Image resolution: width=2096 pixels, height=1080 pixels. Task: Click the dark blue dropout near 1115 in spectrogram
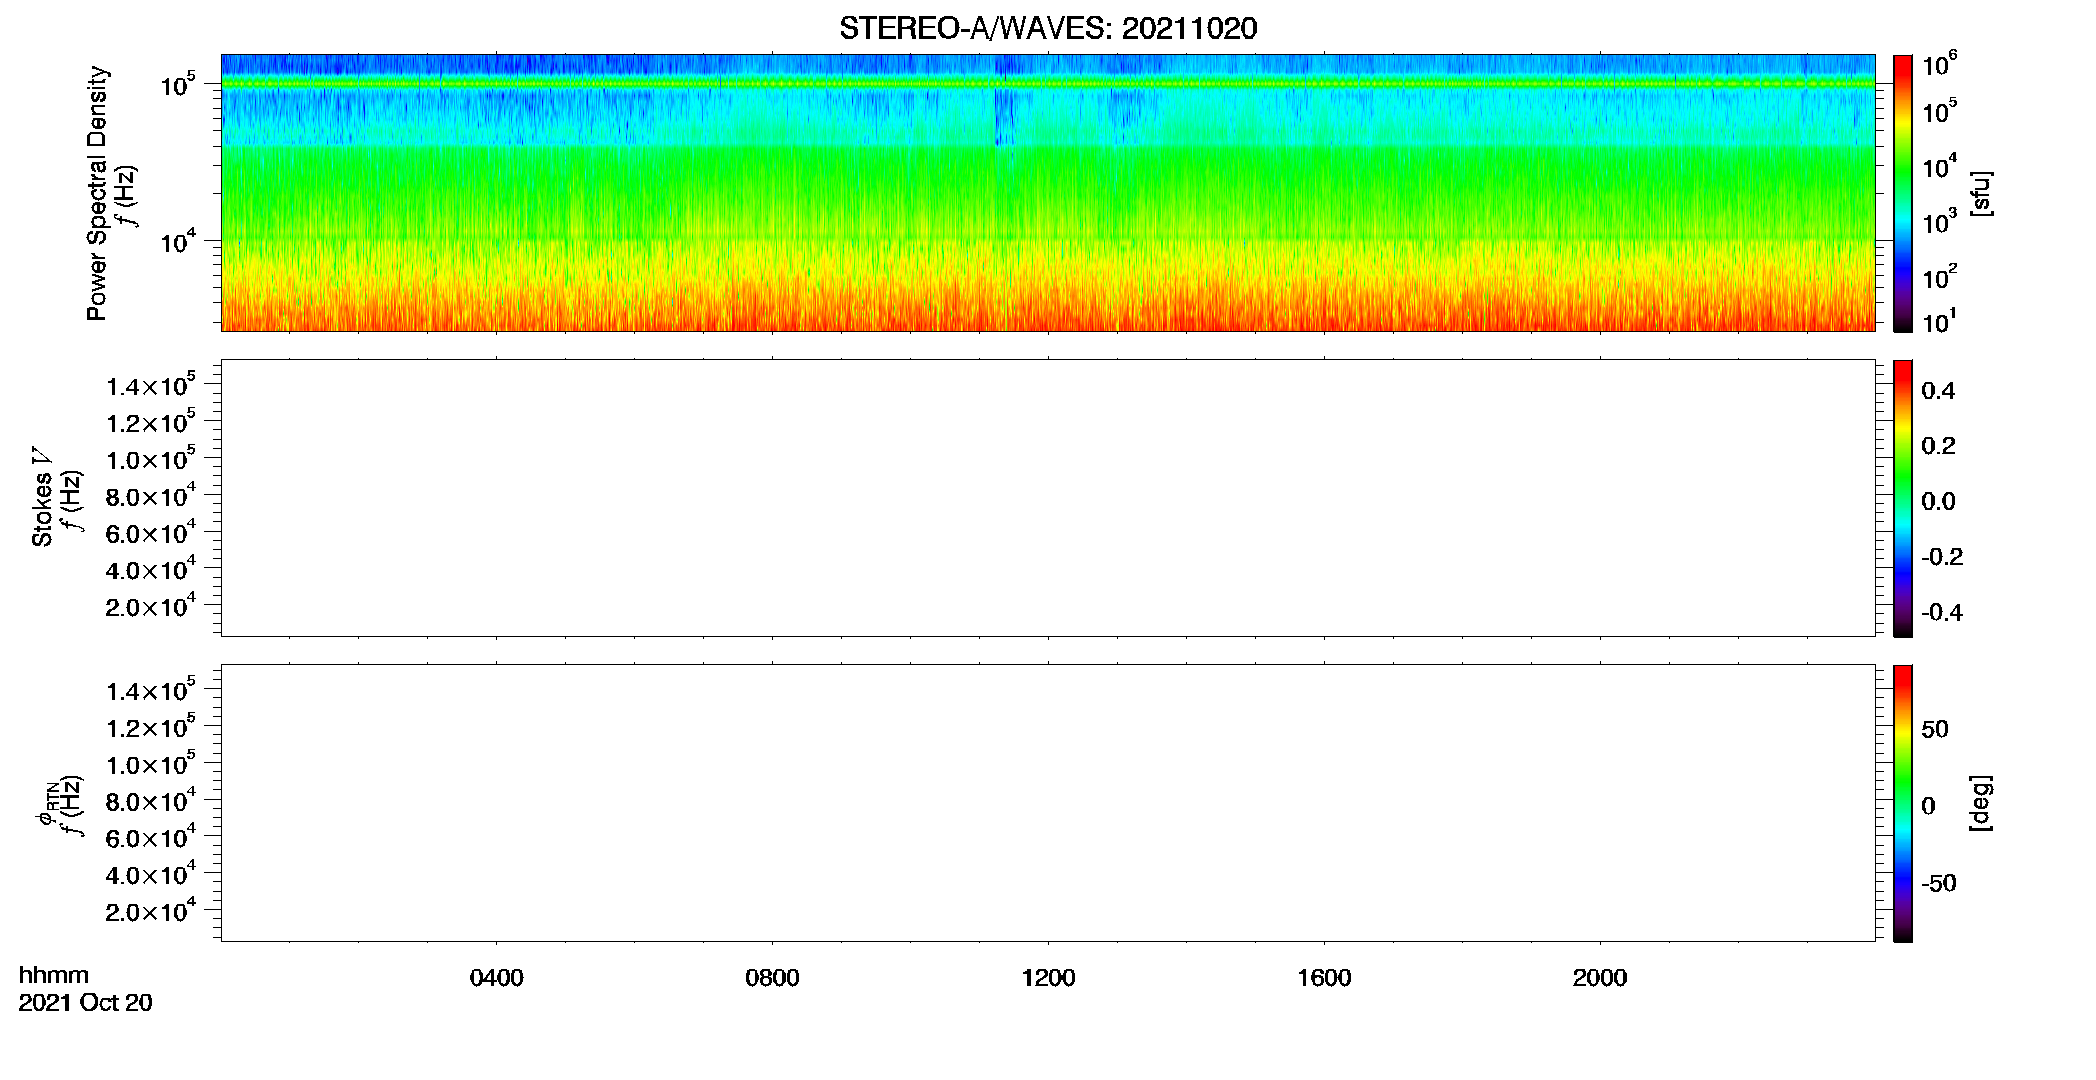tap(1002, 117)
